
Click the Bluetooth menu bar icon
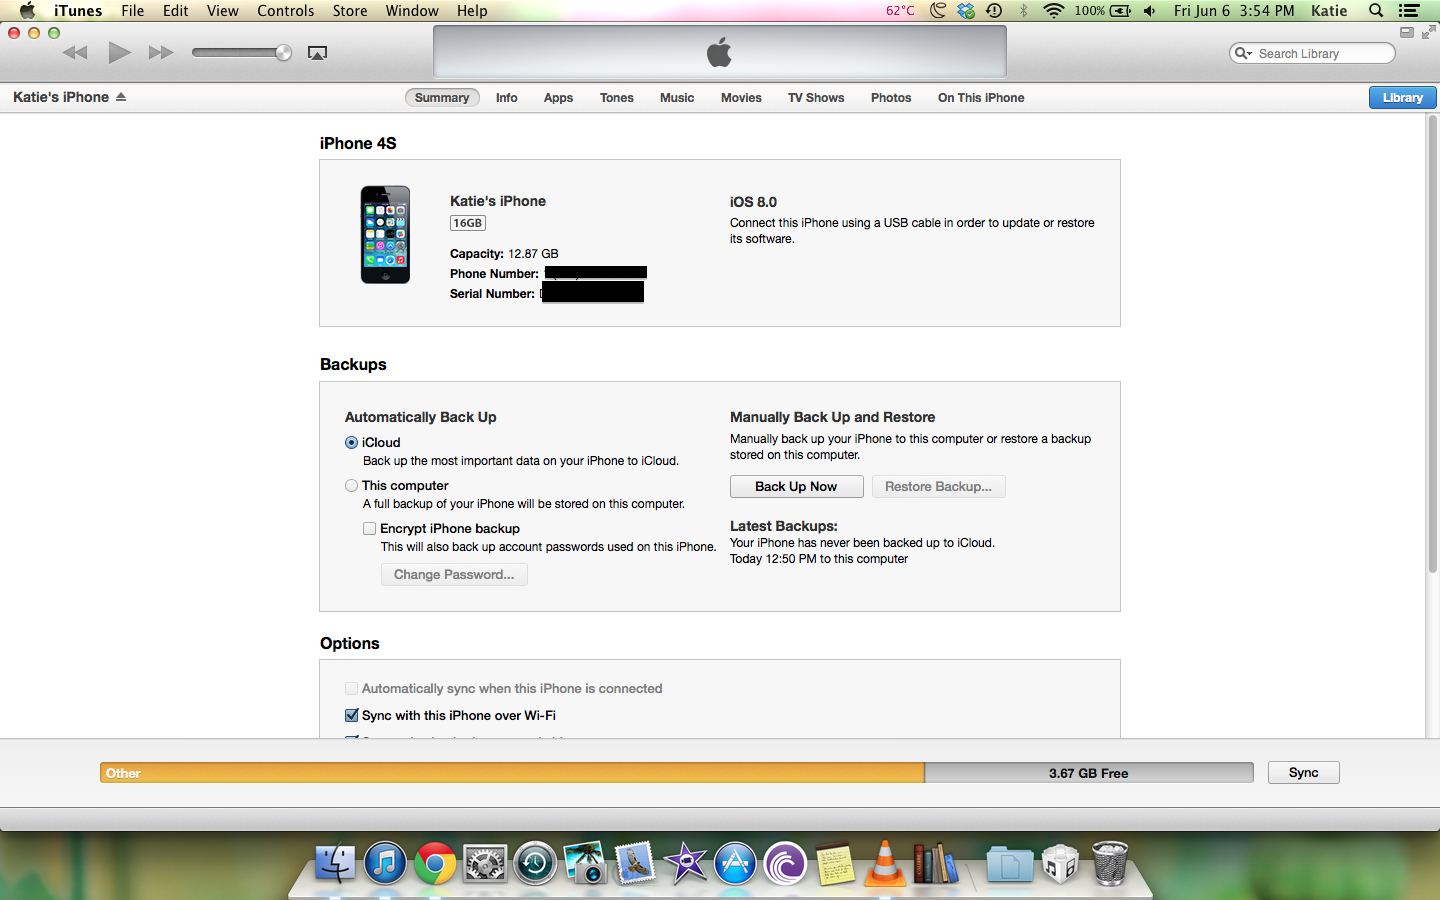coord(1023,11)
